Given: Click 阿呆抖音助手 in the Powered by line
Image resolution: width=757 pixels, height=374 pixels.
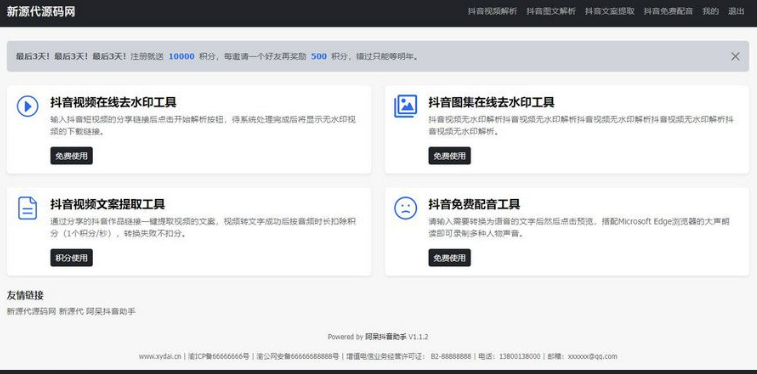Looking at the screenshot, I should pyautogui.click(x=386, y=337).
